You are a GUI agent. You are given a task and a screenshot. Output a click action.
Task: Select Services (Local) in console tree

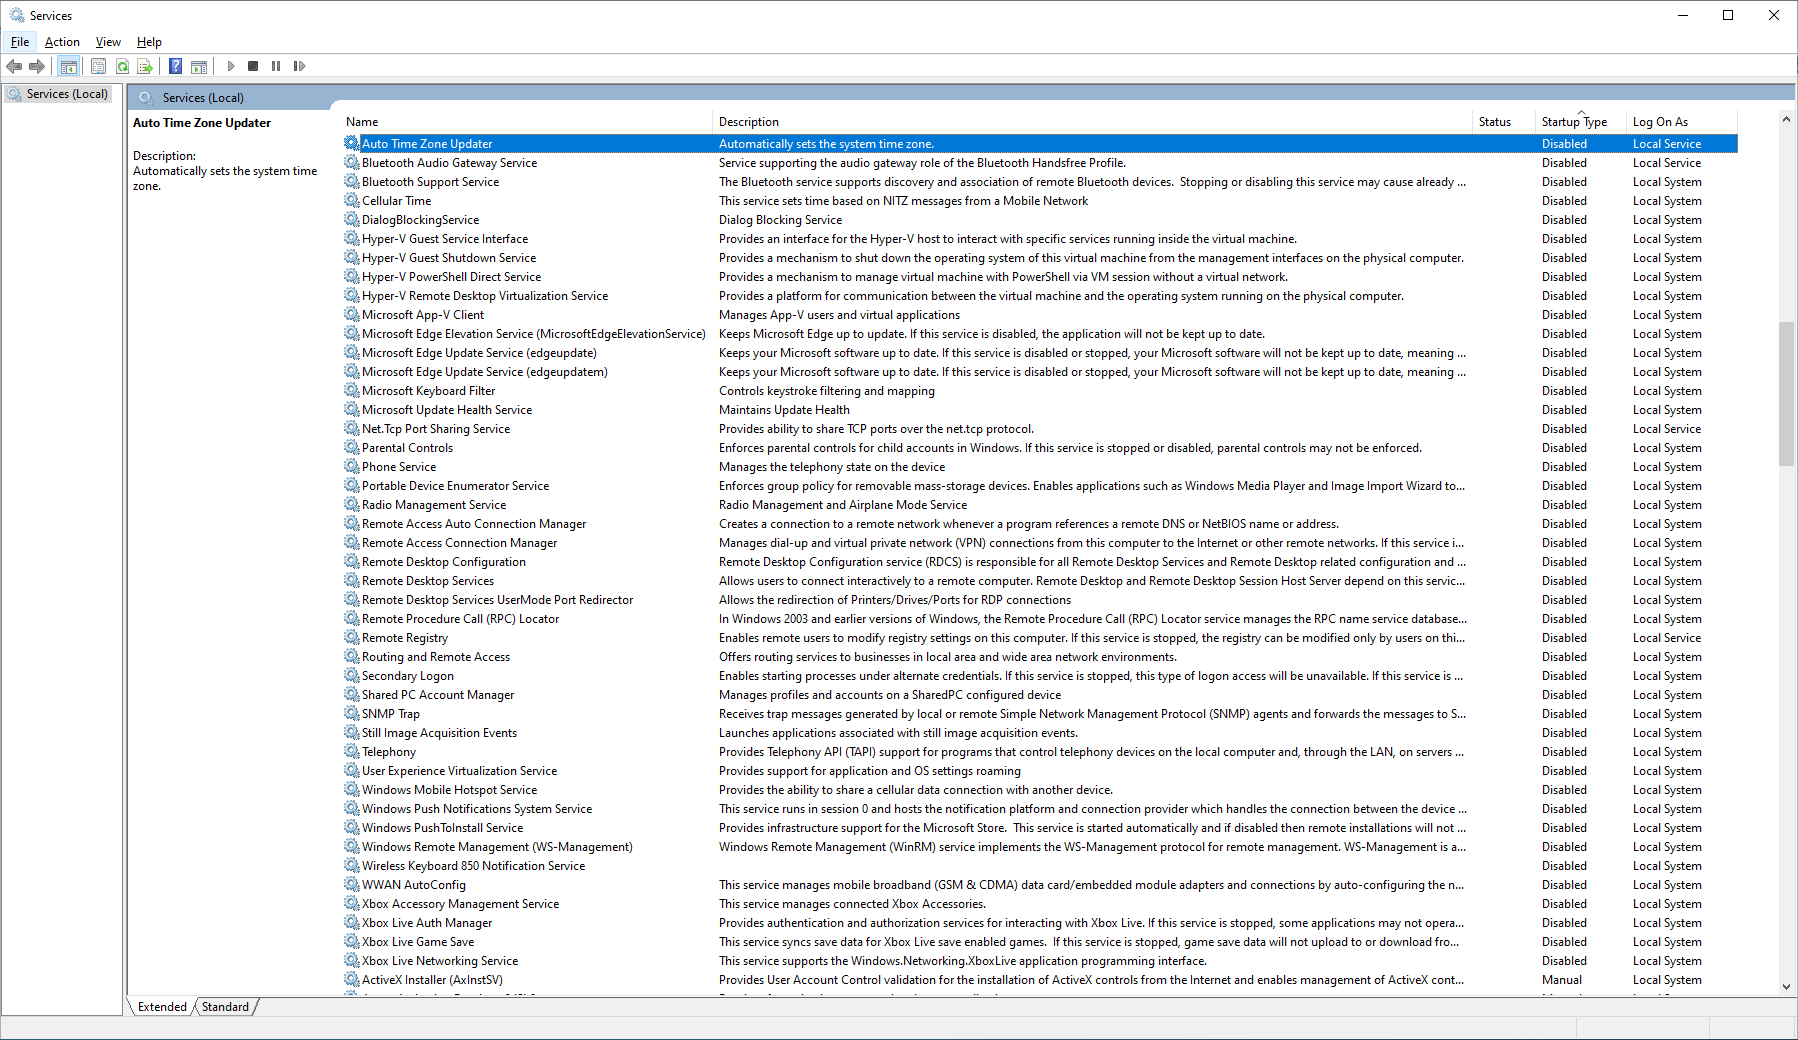(x=67, y=94)
